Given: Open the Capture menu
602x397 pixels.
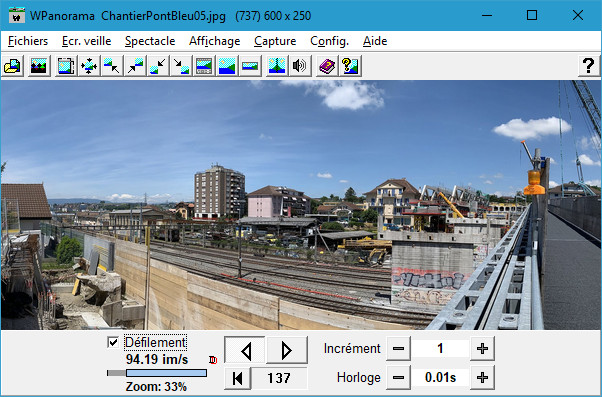Looking at the screenshot, I should click(275, 41).
